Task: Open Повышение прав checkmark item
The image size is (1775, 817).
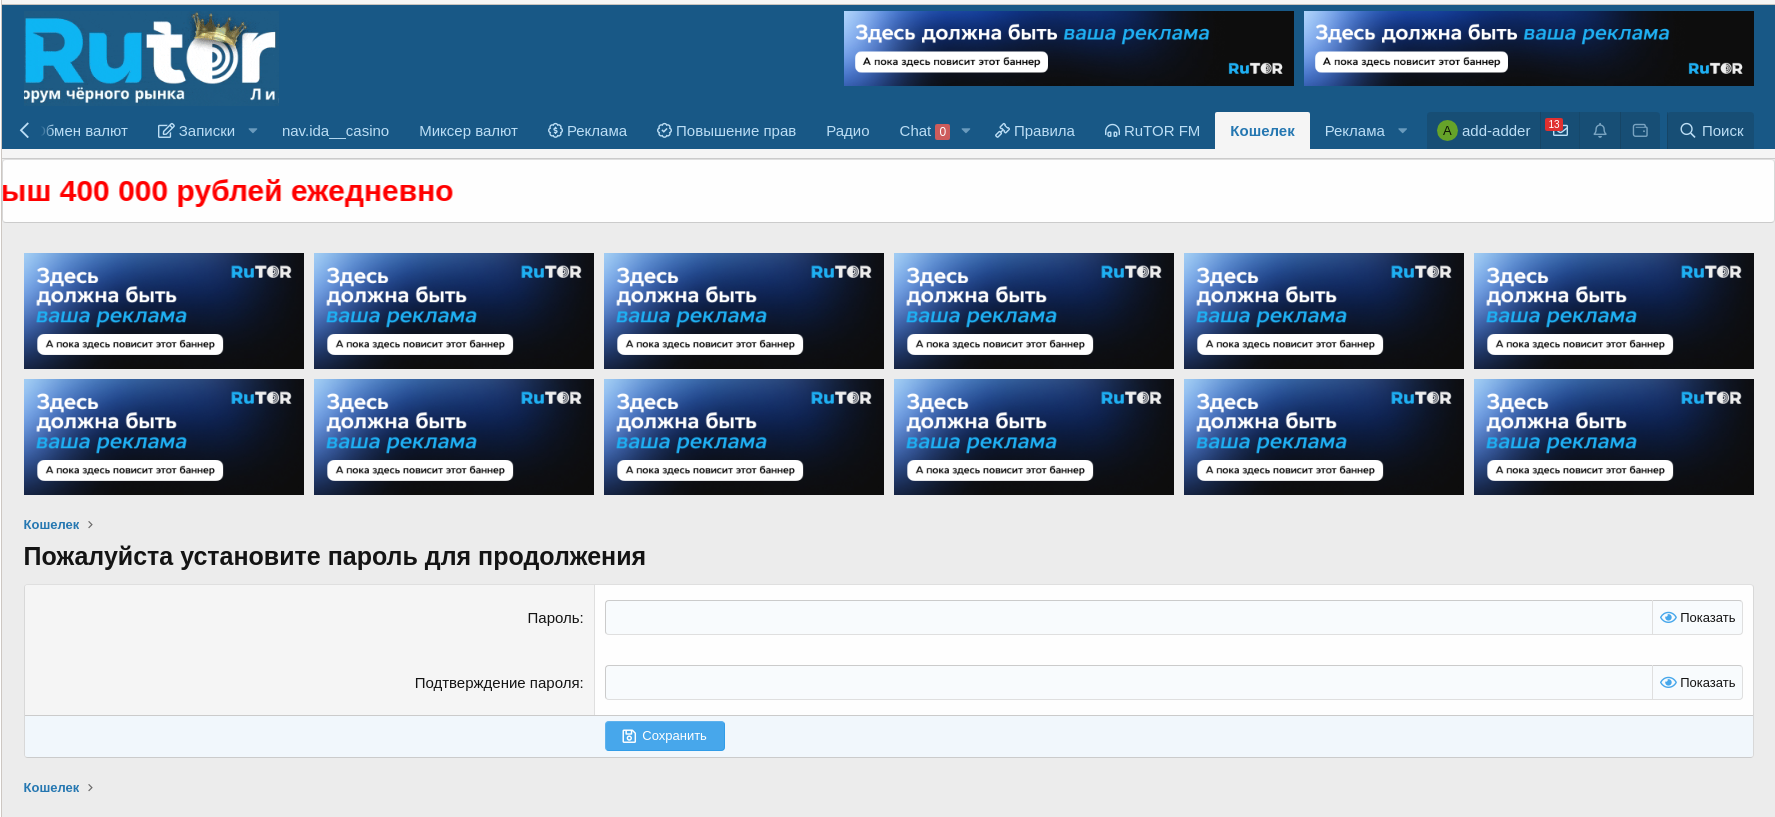Action: (726, 131)
